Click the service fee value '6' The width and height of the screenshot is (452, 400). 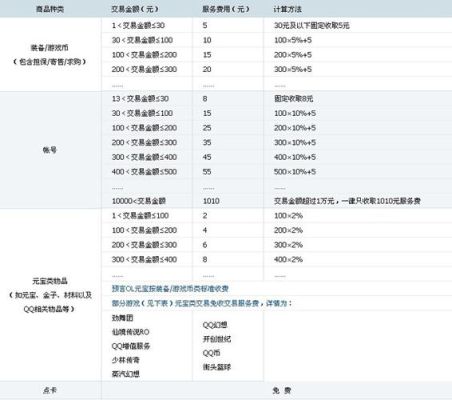205,245
